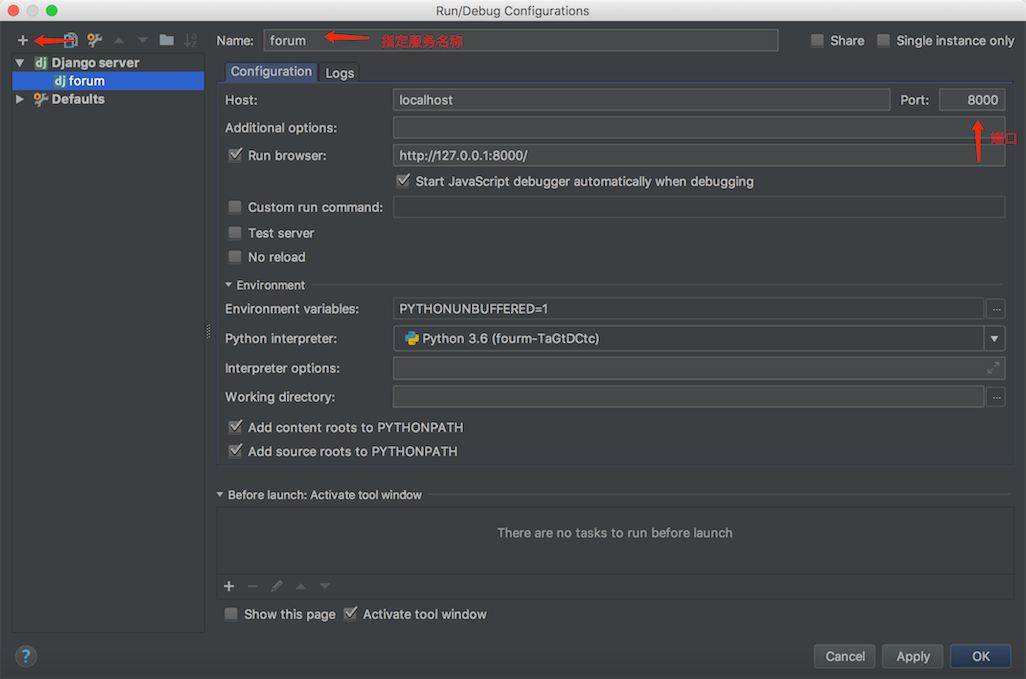Click the Host field showing localhost
This screenshot has height=679, width=1026.
tap(641, 100)
